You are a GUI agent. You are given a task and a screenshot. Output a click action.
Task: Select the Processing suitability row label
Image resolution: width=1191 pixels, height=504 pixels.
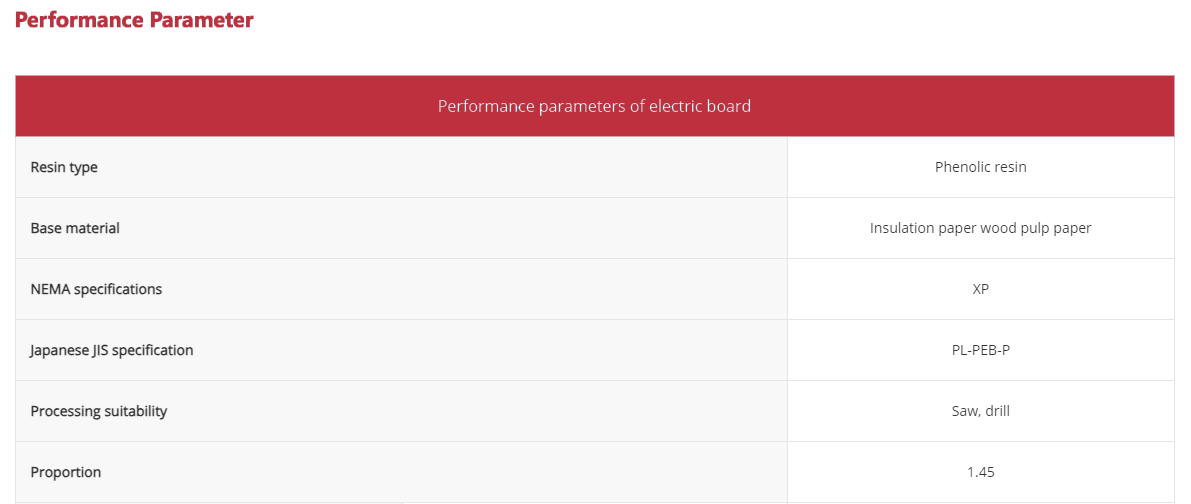(99, 411)
